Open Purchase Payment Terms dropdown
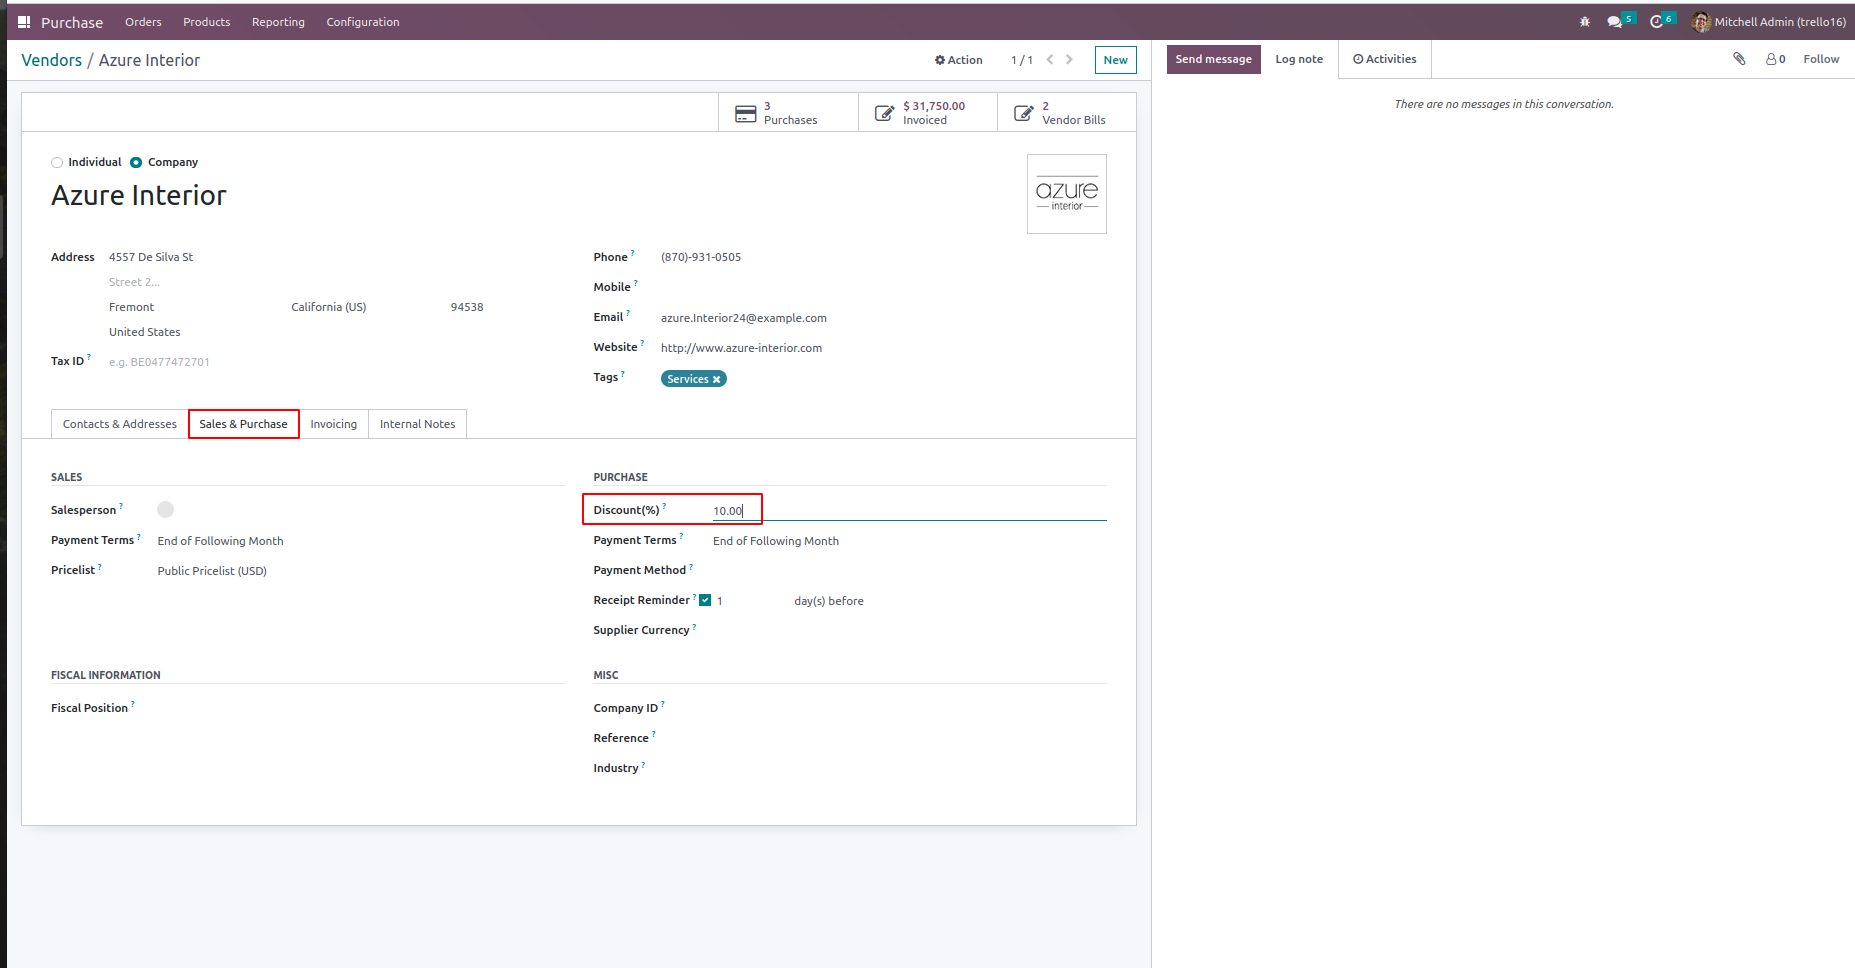Screen dimensions: 1855x968 [x=909, y=541]
